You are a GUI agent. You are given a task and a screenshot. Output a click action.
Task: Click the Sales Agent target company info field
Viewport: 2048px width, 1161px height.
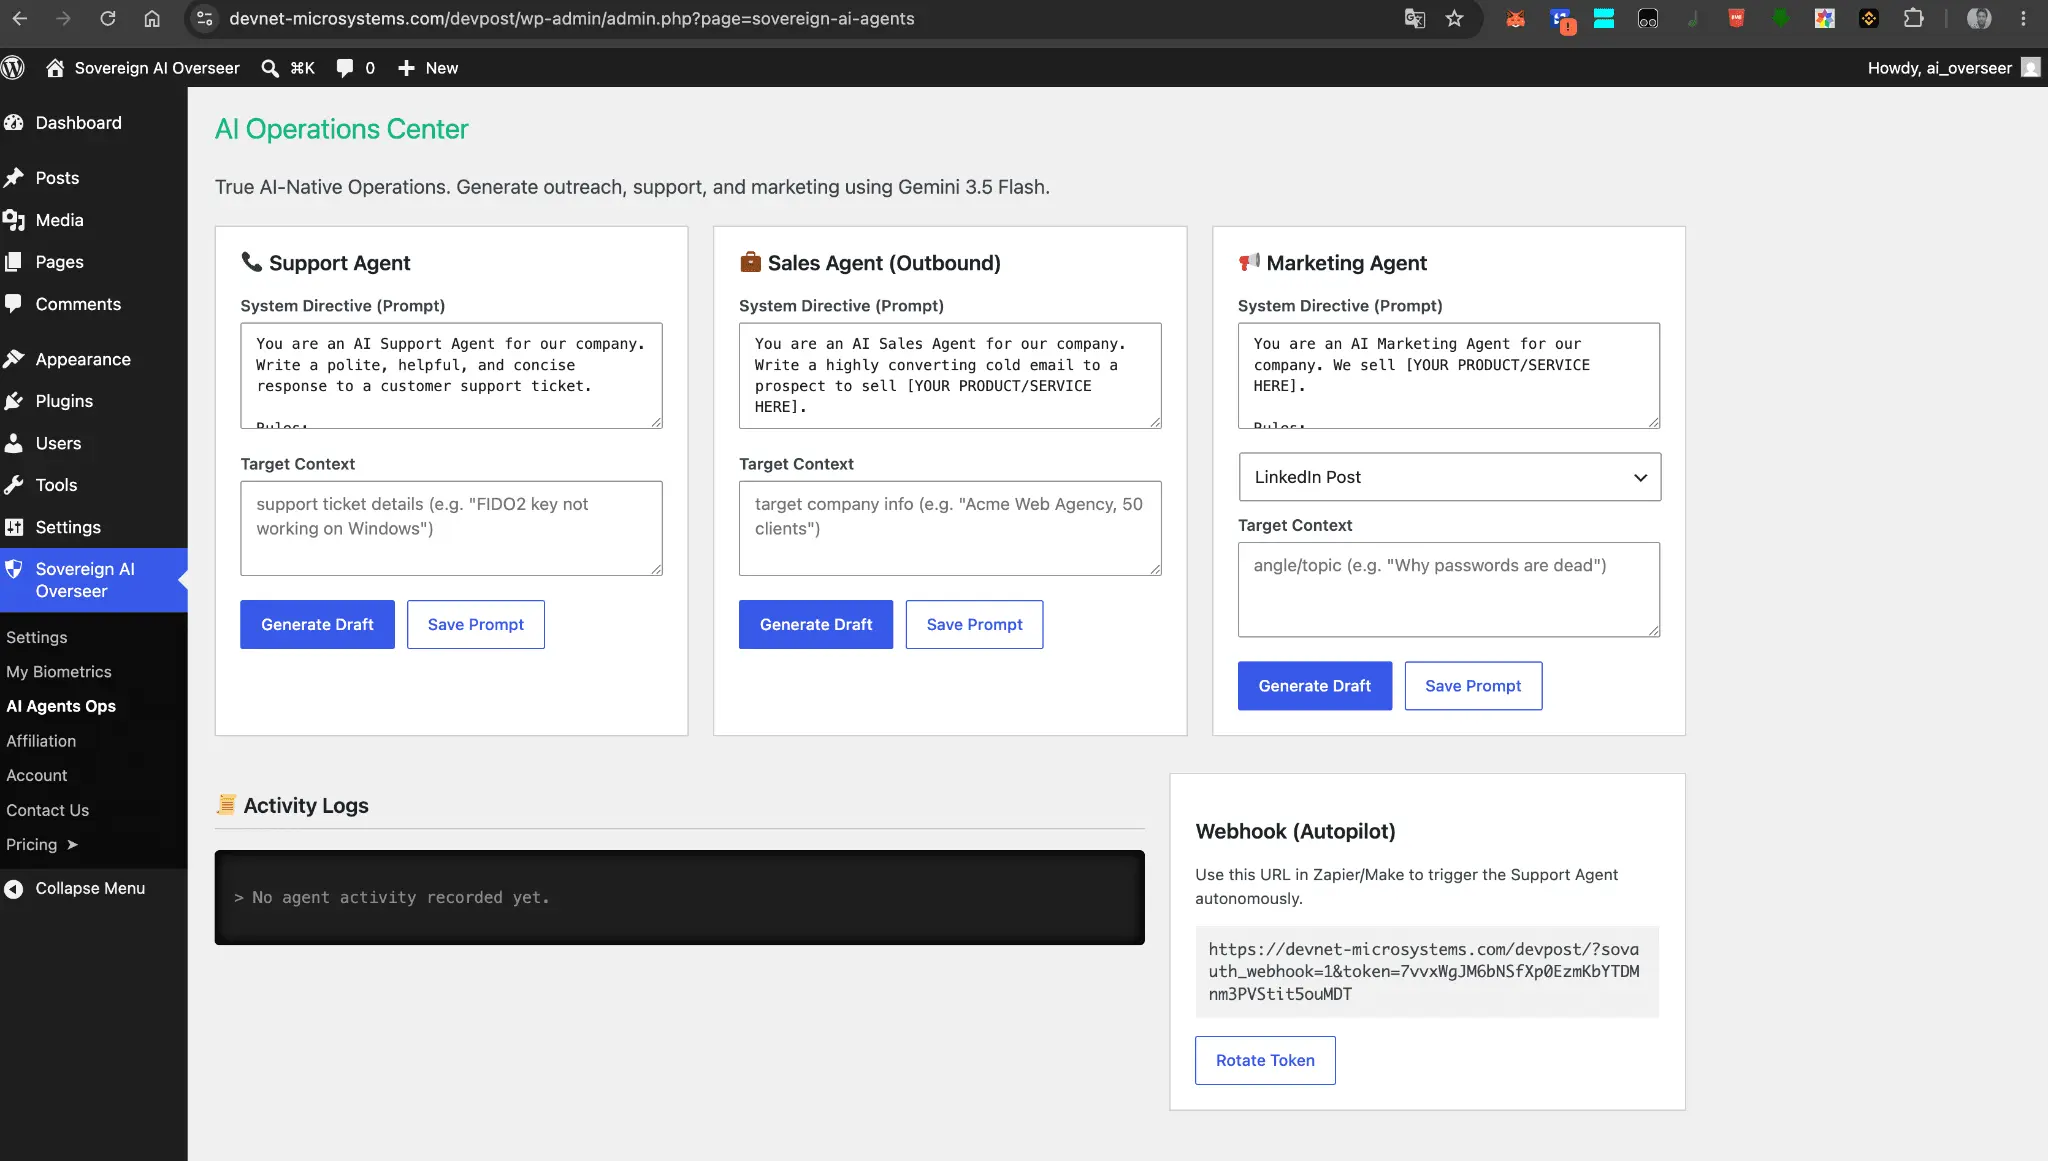[950, 528]
